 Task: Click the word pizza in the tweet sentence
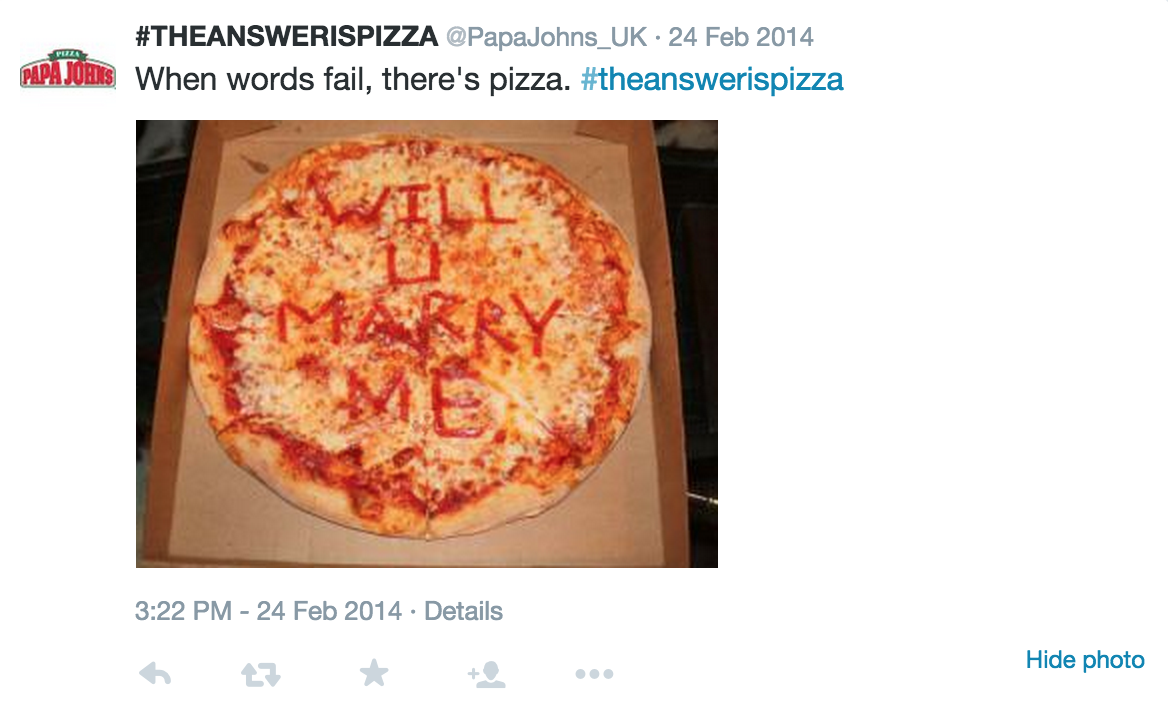530,79
